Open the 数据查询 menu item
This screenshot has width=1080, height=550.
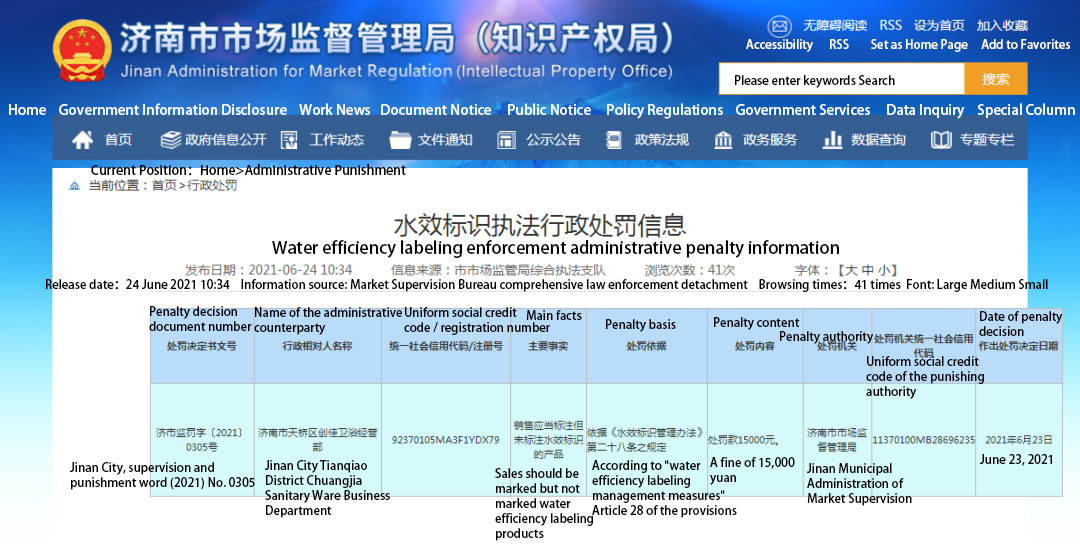pos(878,140)
